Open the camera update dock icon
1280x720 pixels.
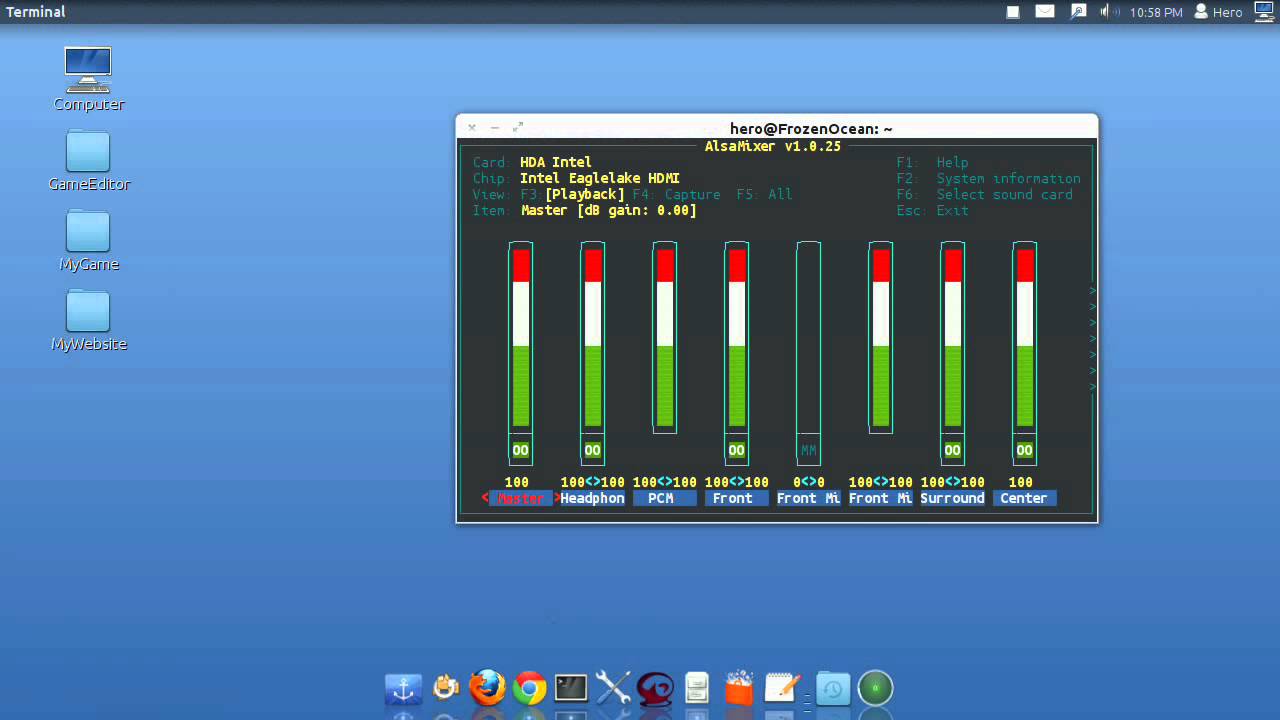coord(445,688)
